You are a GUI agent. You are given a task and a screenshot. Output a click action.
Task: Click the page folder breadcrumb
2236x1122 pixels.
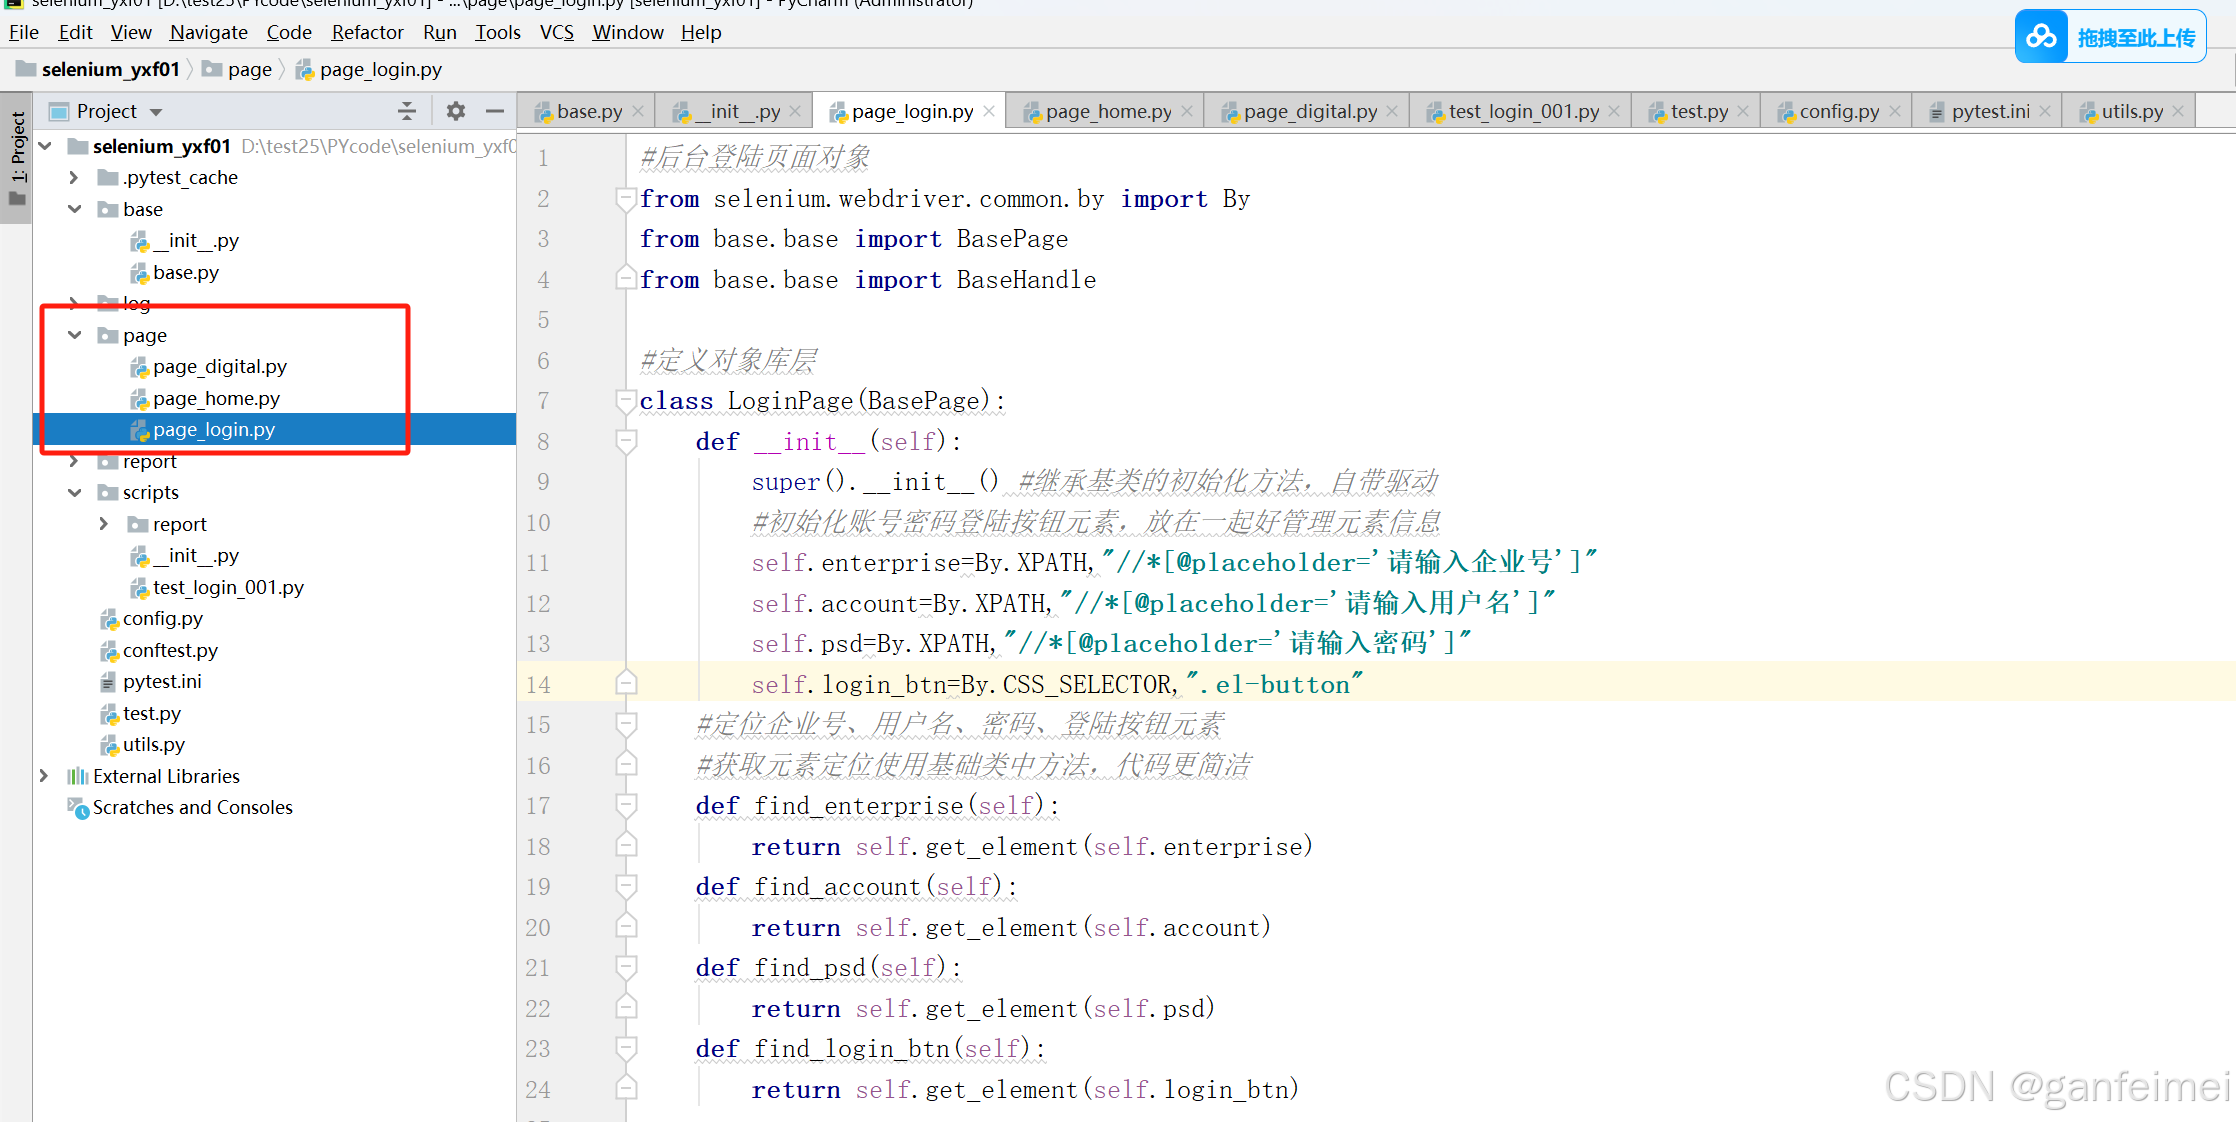click(x=237, y=69)
